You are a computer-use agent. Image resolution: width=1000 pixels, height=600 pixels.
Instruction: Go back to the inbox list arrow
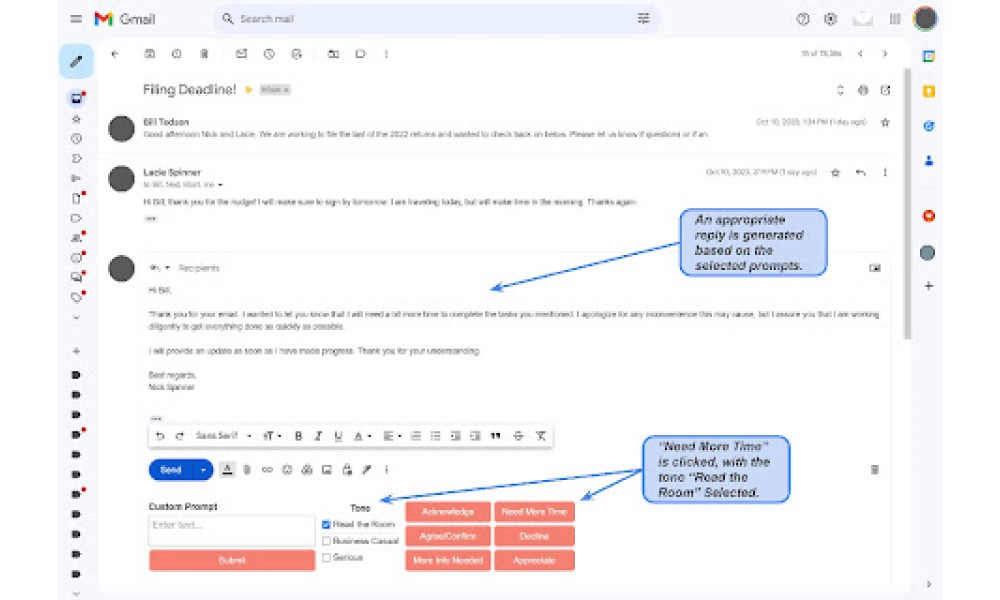tap(115, 54)
